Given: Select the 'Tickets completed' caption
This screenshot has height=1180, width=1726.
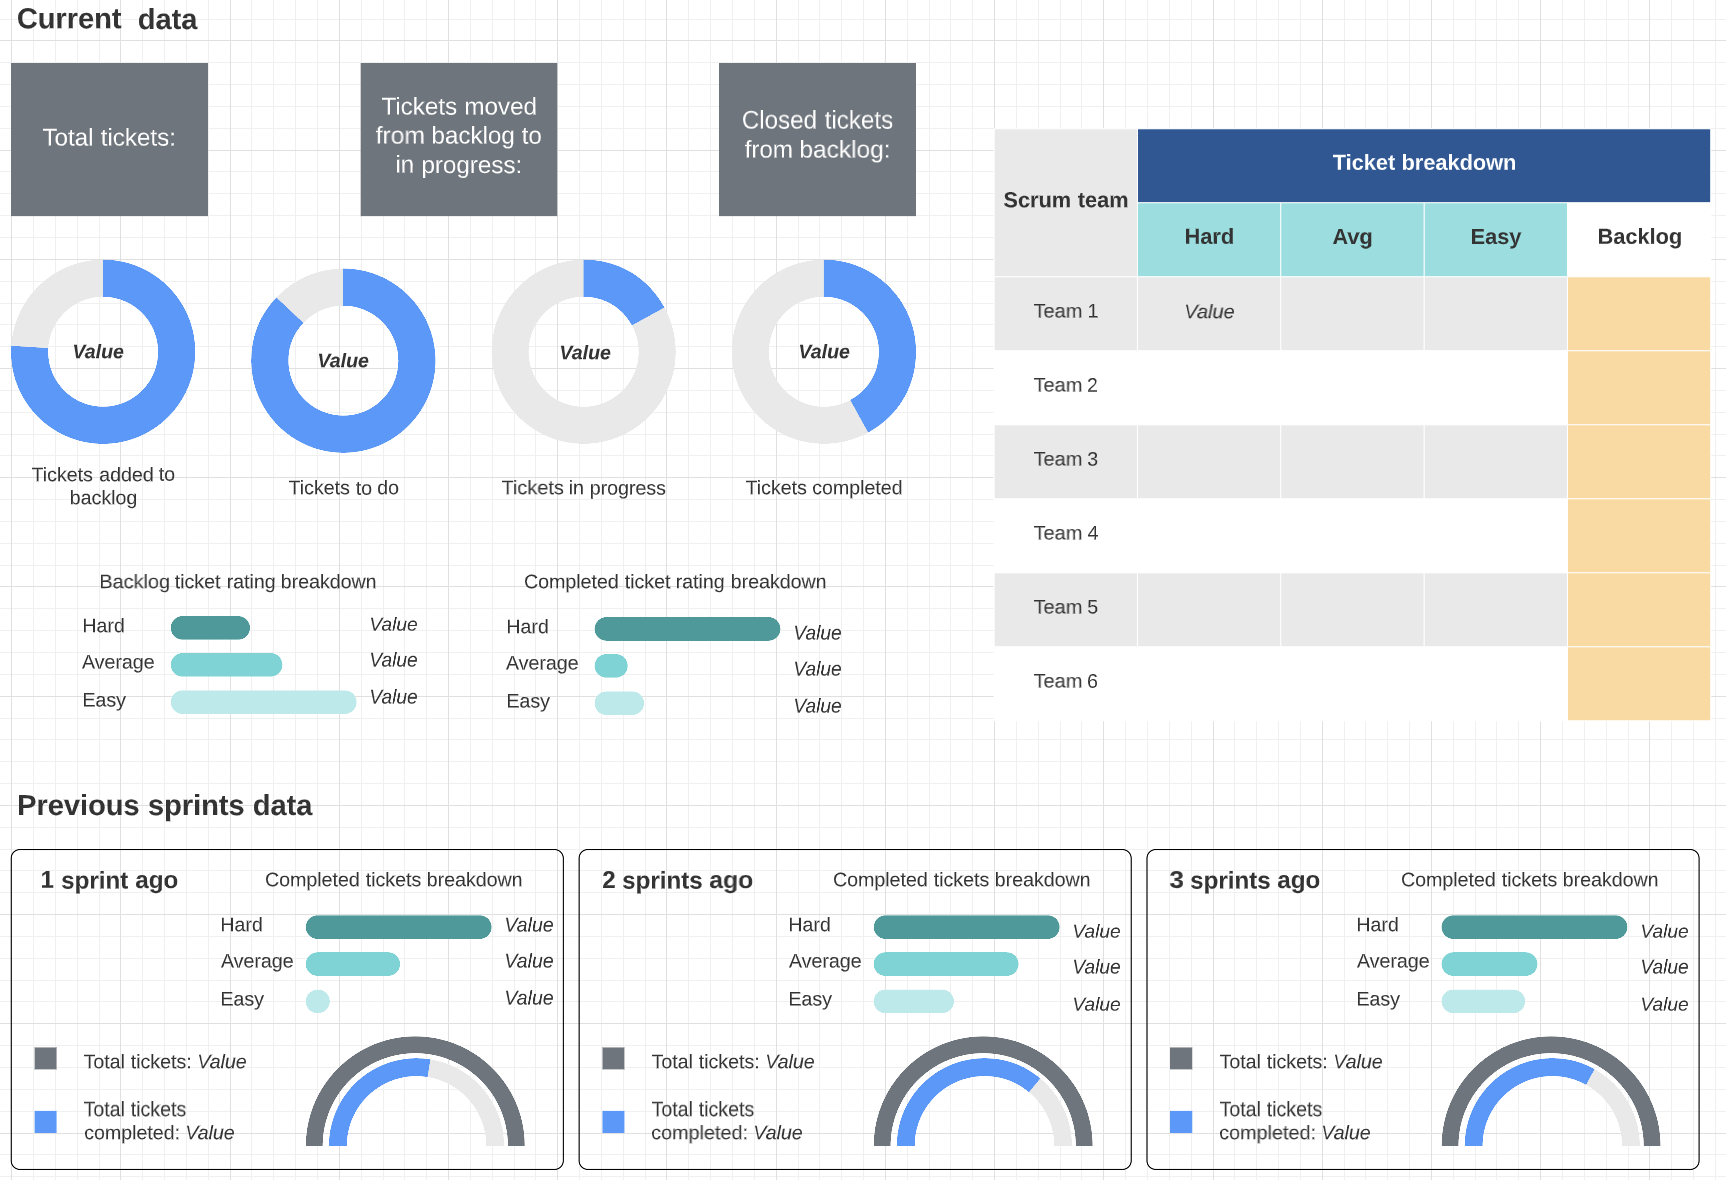Looking at the screenshot, I should coord(824,488).
